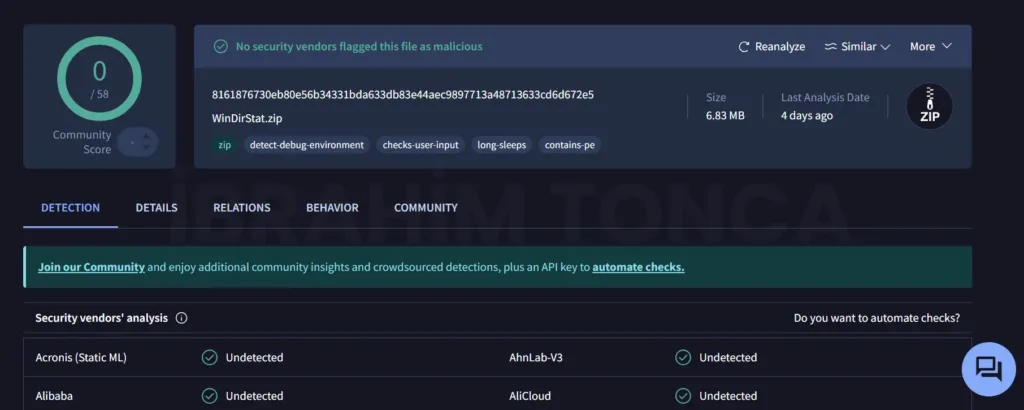Click the checkmark icon in Alibaba row
Image resolution: width=1024 pixels, height=410 pixels.
[x=209, y=396]
